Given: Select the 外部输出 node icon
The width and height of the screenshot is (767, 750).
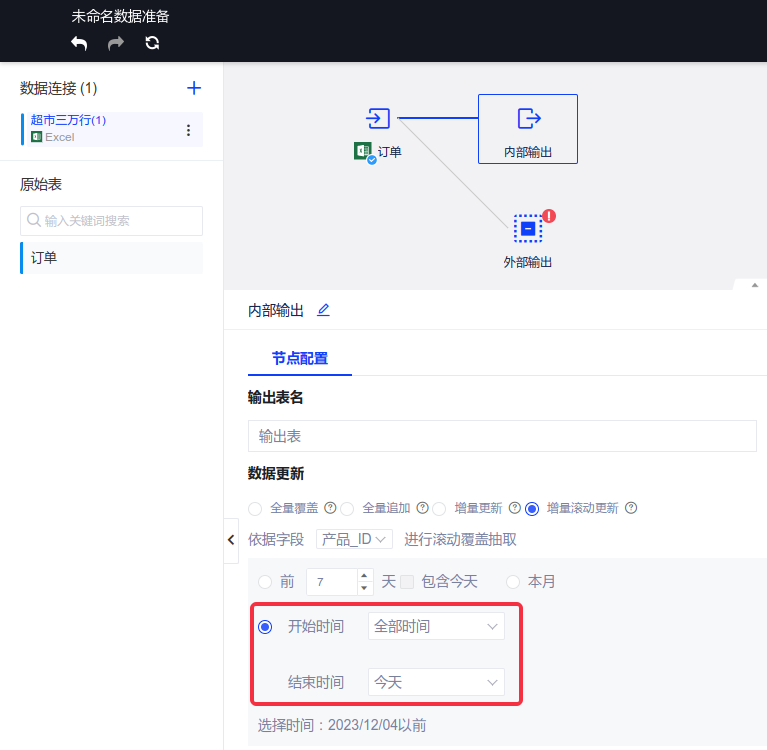Looking at the screenshot, I should (527, 229).
